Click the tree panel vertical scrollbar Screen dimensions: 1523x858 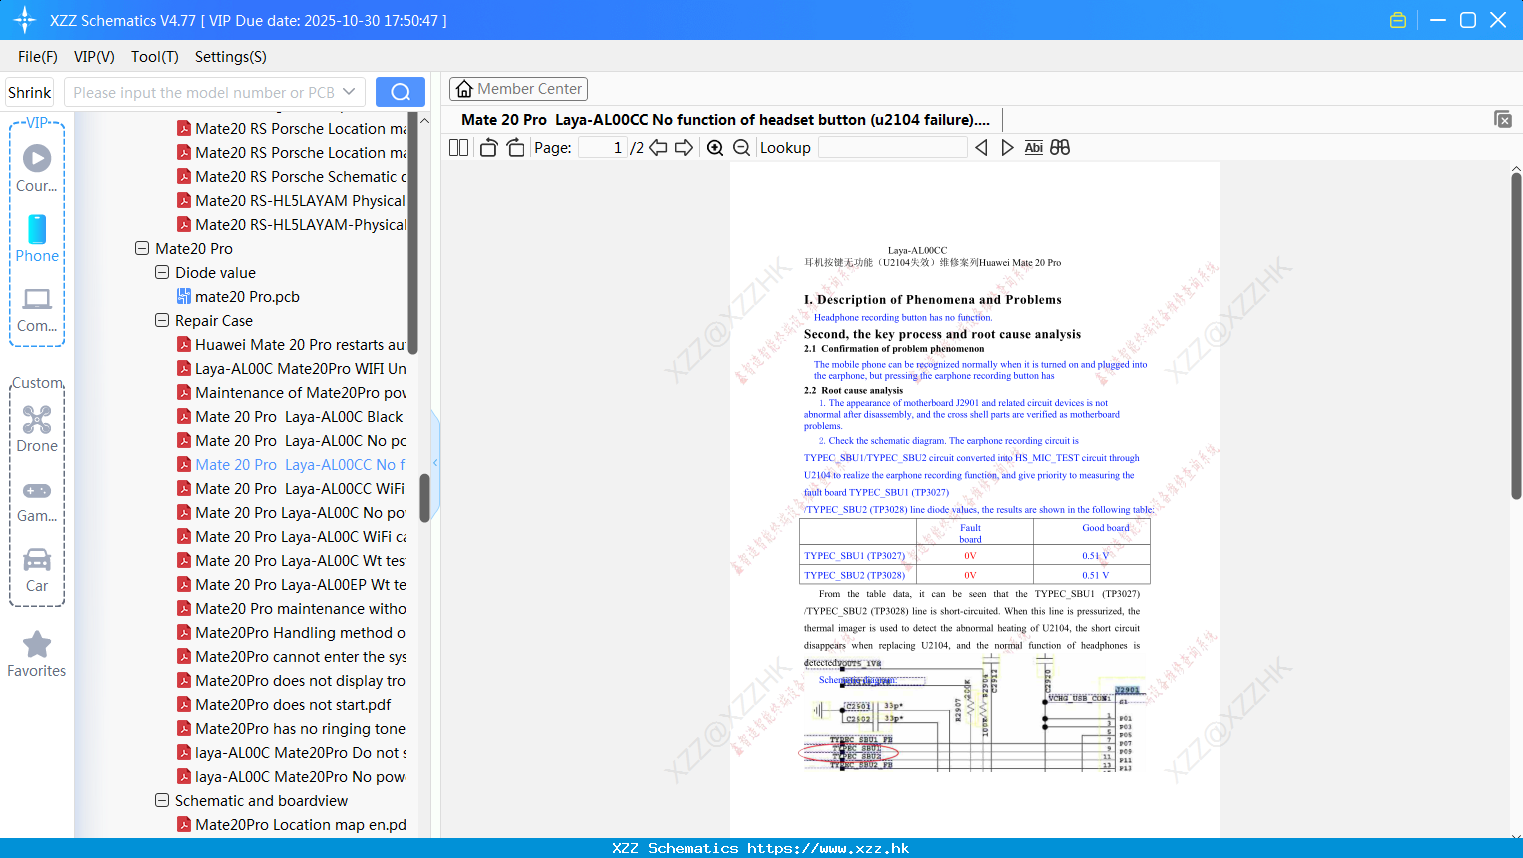424,497
